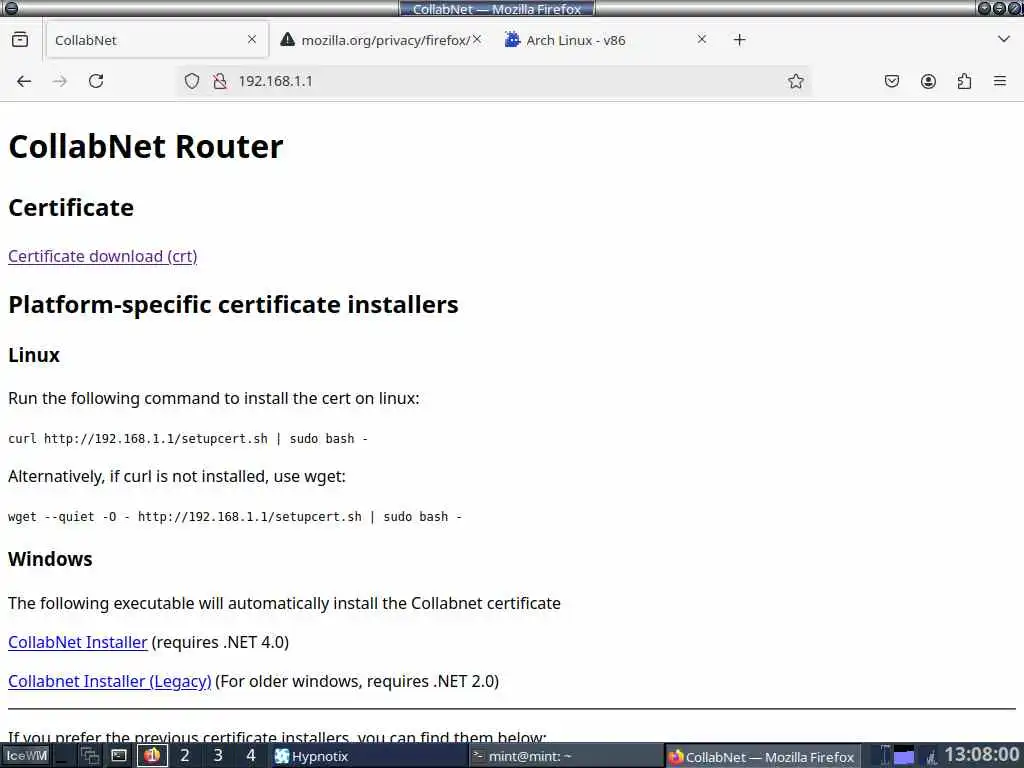Bookmark this page with the star
Viewport: 1024px width, 768px height.
pos(795,81)
